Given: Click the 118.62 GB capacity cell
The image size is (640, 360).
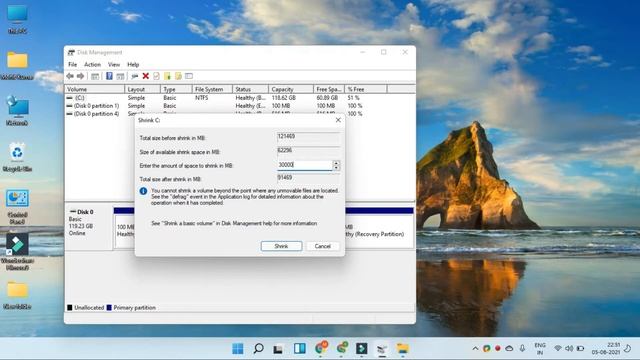Looking at the screenshot, I should click(284, 98).
